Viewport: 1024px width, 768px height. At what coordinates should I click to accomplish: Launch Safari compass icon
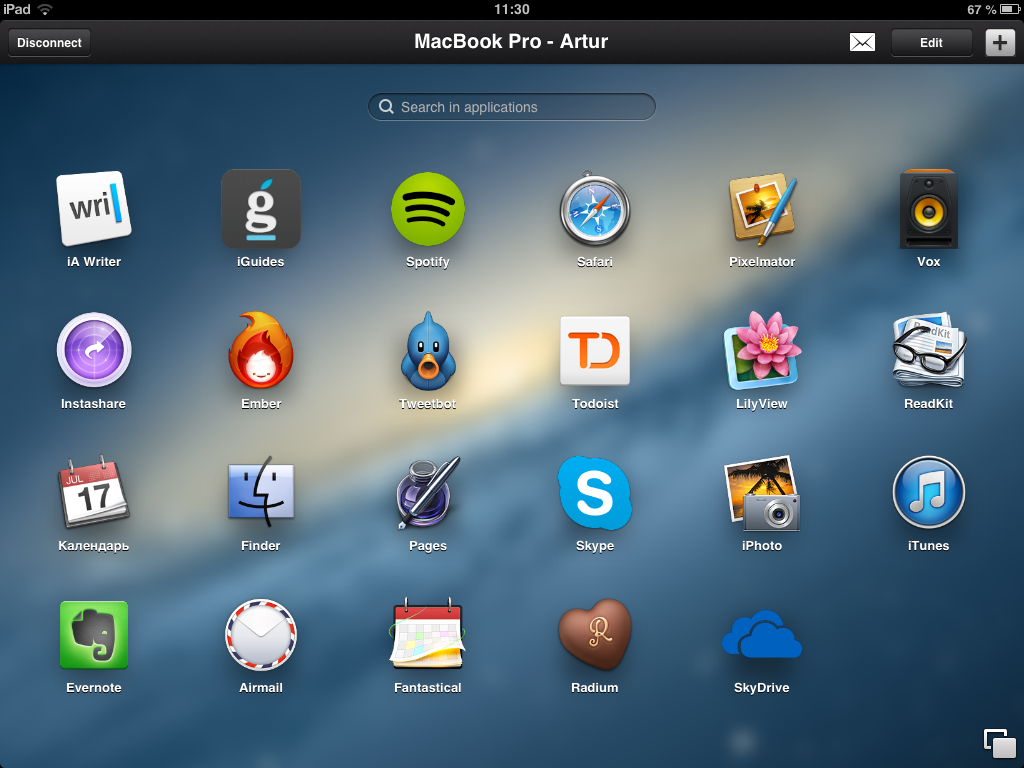pos(595,208)
